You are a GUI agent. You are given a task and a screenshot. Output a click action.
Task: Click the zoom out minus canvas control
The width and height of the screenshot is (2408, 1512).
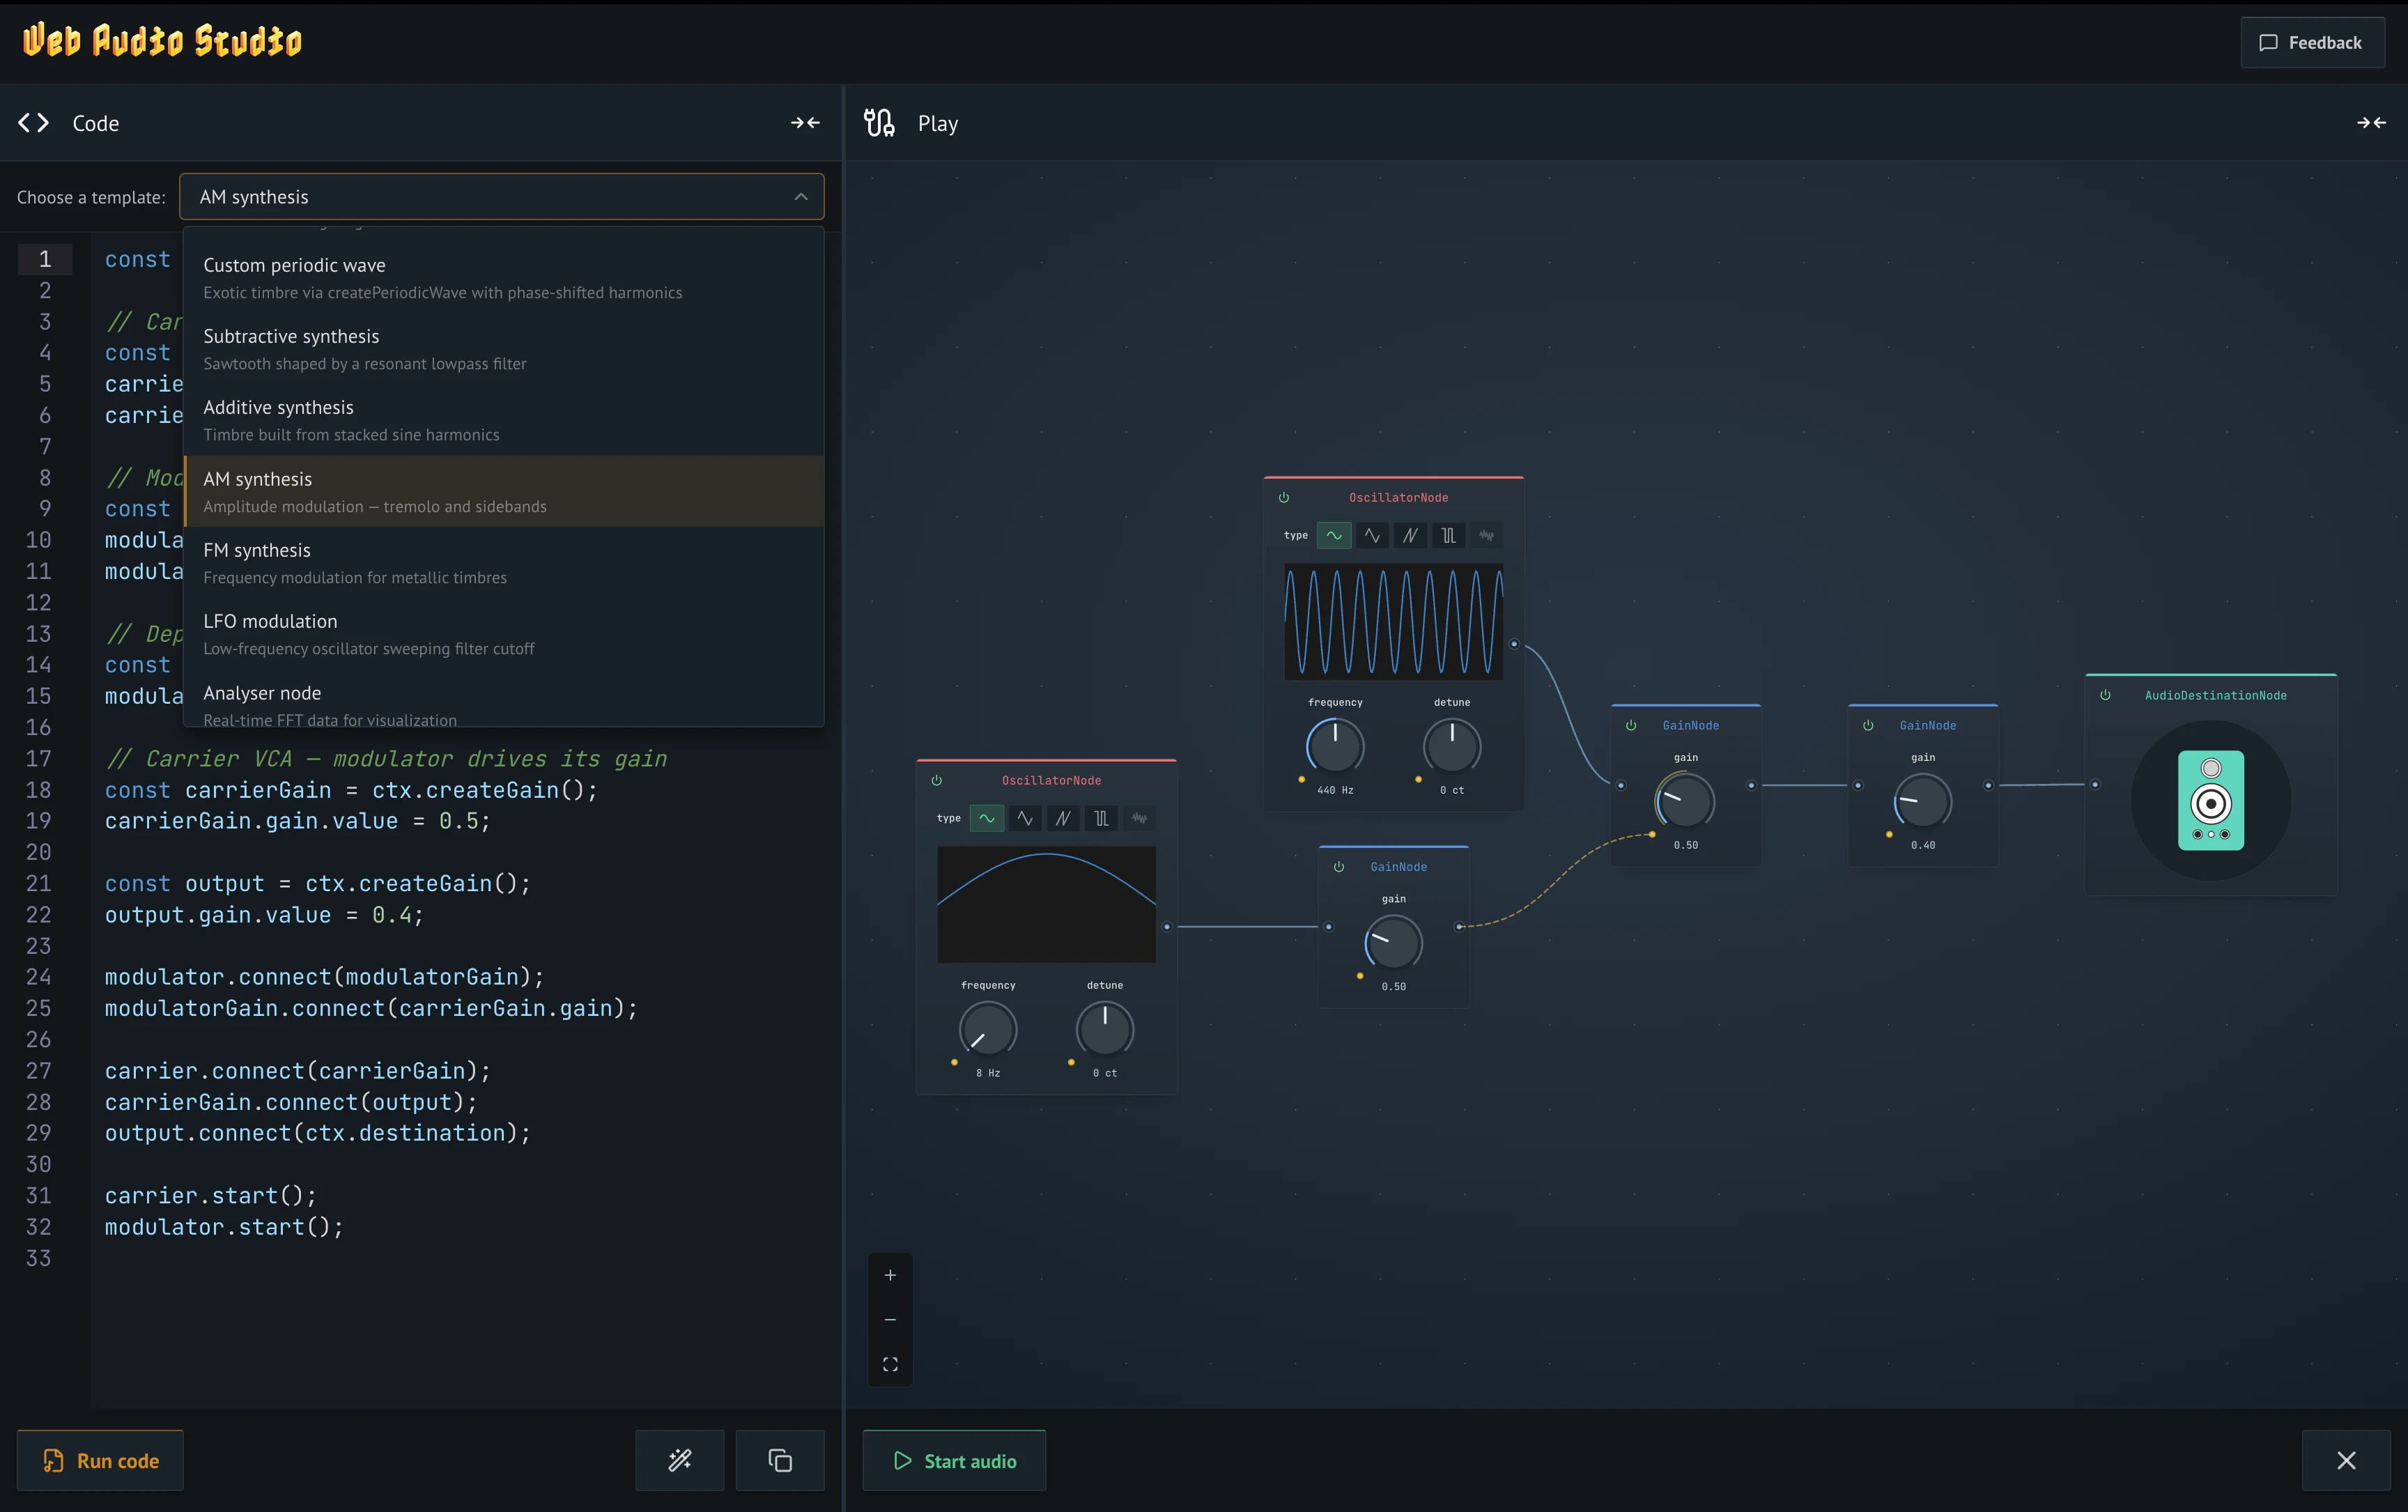(890, 1320)
